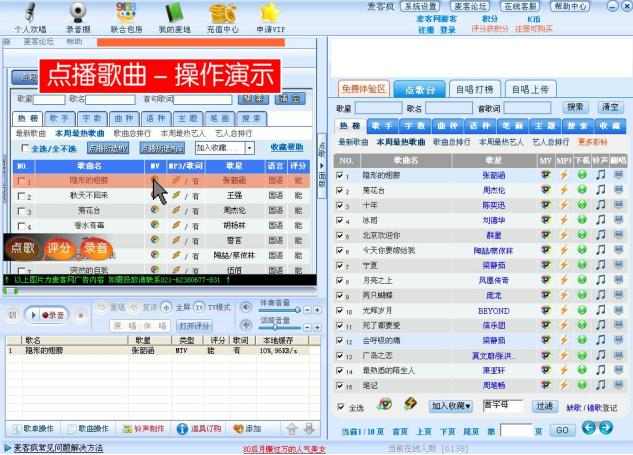Click 搜索 button in right panel
The height and width of the screenshot is (455, 633).
(x=575, y=107)
